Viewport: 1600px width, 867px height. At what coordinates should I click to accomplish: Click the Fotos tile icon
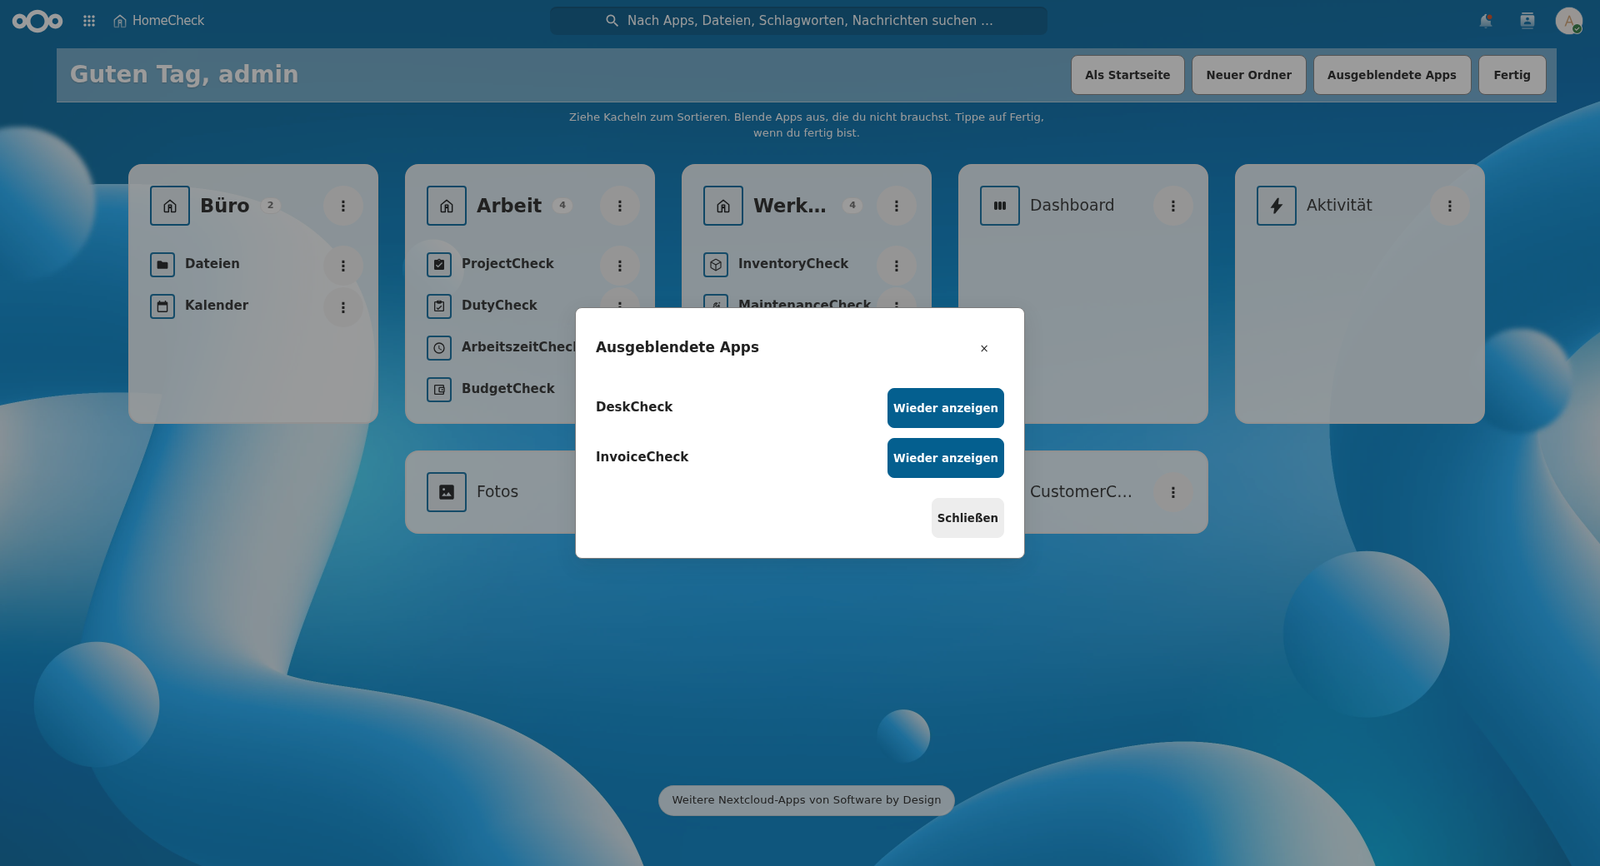447,493
